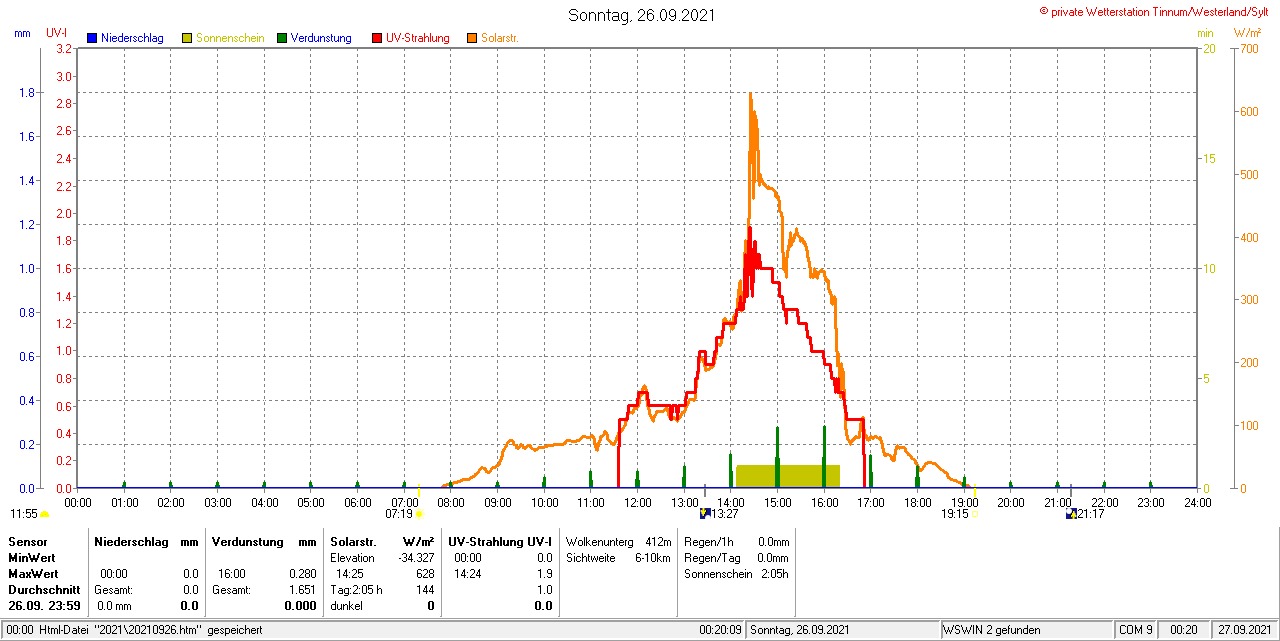The width and height of the screenshot is (1280, 641).
Task: Select the chart title Sonntag, 26.09.2021
Action: click(x=641, y=15)
